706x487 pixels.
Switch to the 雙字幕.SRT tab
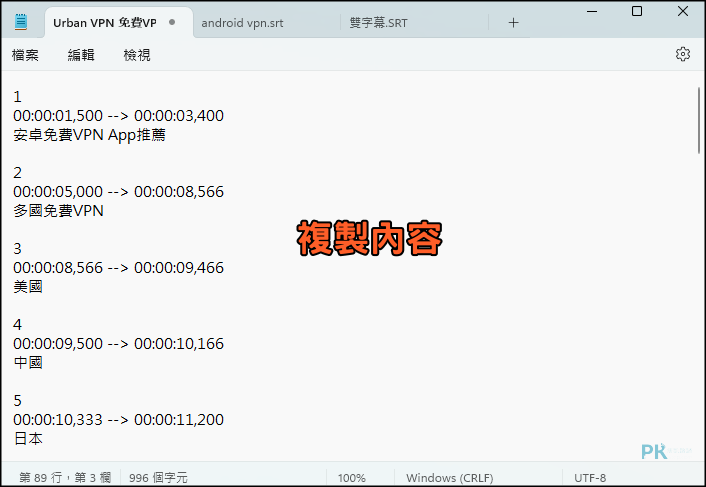coord(378,23)
